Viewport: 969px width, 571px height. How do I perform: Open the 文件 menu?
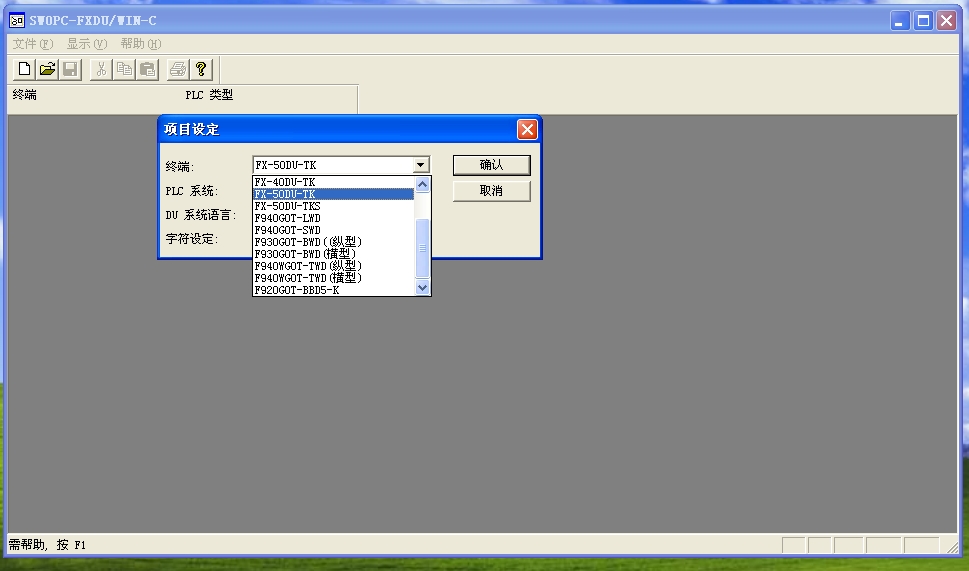pyautogui.click(x=32, y=44)
